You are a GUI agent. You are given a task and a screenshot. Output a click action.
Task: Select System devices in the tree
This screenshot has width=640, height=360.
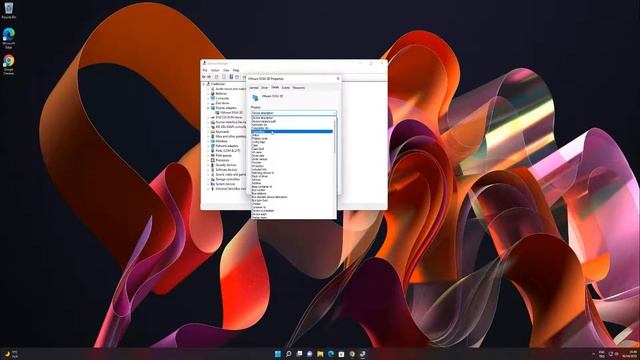(x=225, y=184)
